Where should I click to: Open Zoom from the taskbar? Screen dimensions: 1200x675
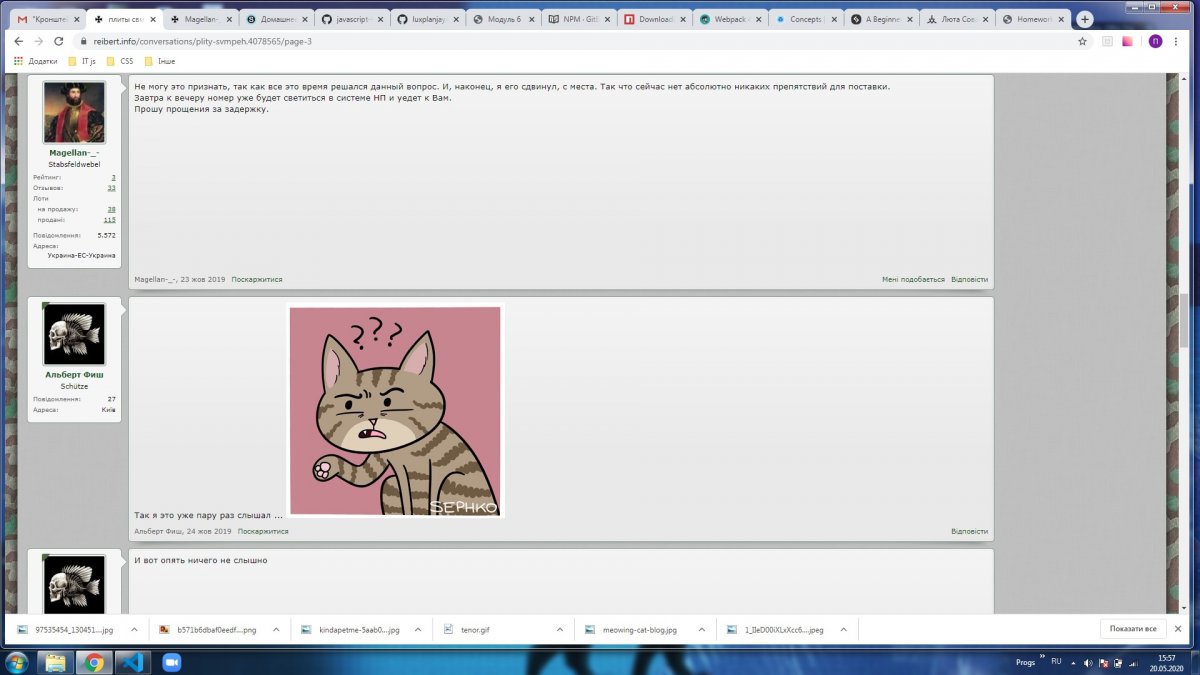(x=170, y=662)
